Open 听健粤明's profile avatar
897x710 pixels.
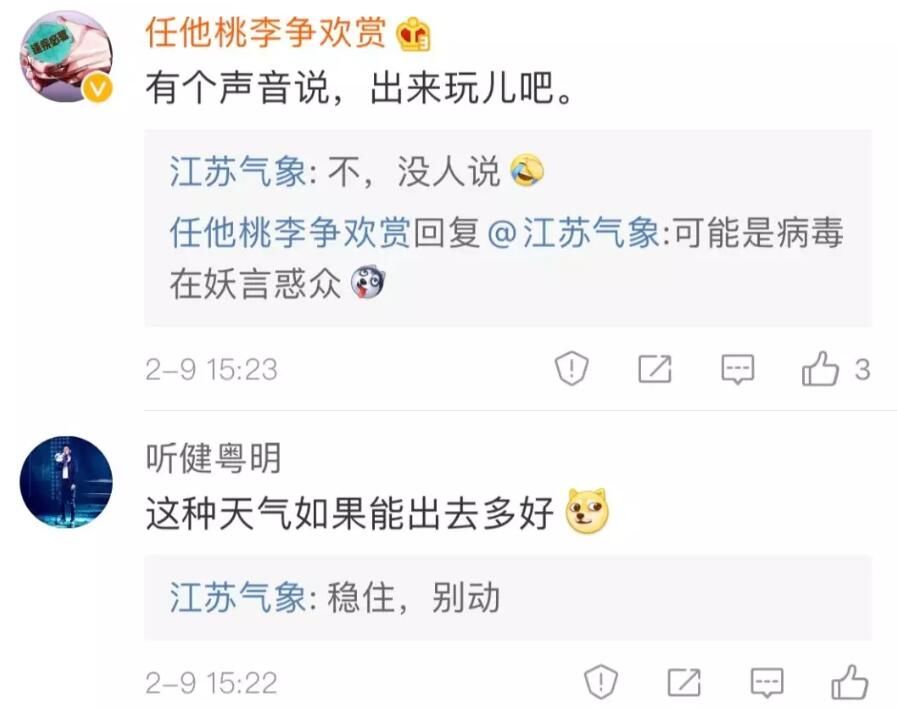pos(66,482)
